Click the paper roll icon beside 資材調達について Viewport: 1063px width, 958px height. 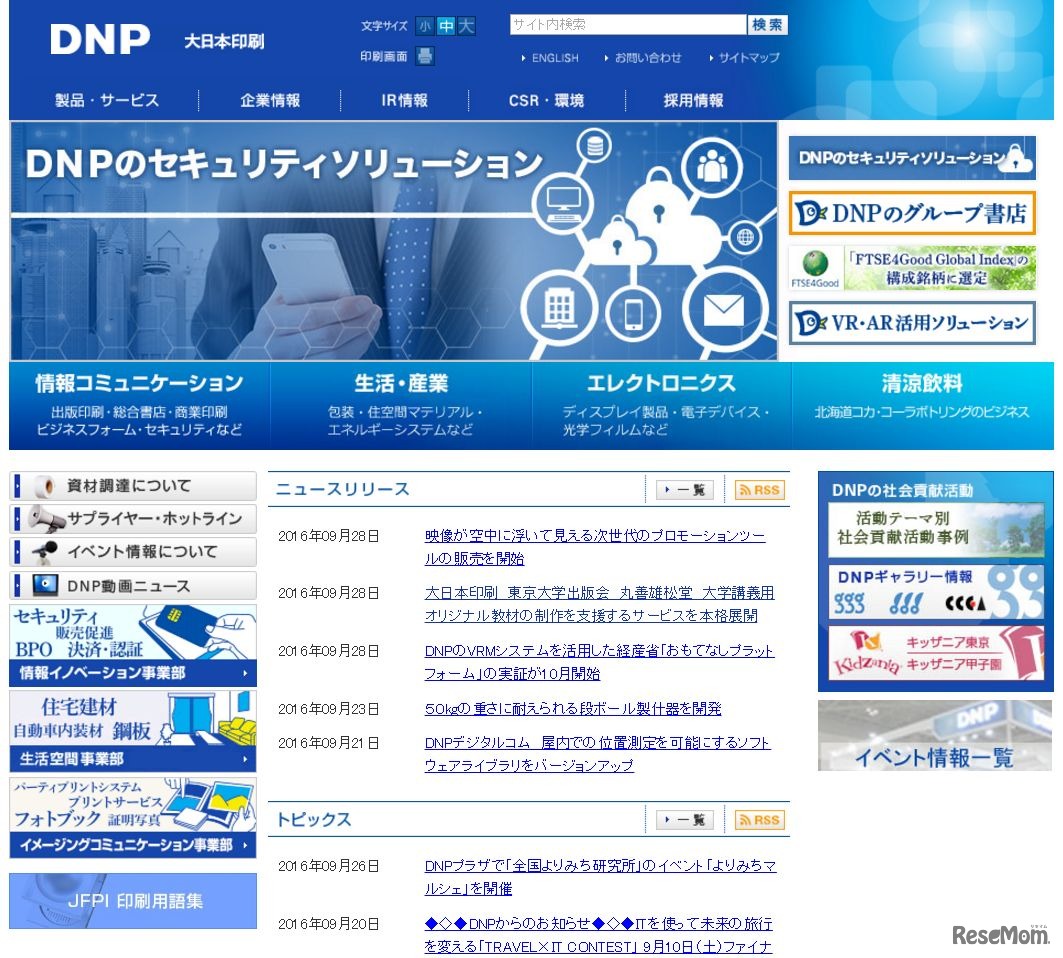click(45, 486)
